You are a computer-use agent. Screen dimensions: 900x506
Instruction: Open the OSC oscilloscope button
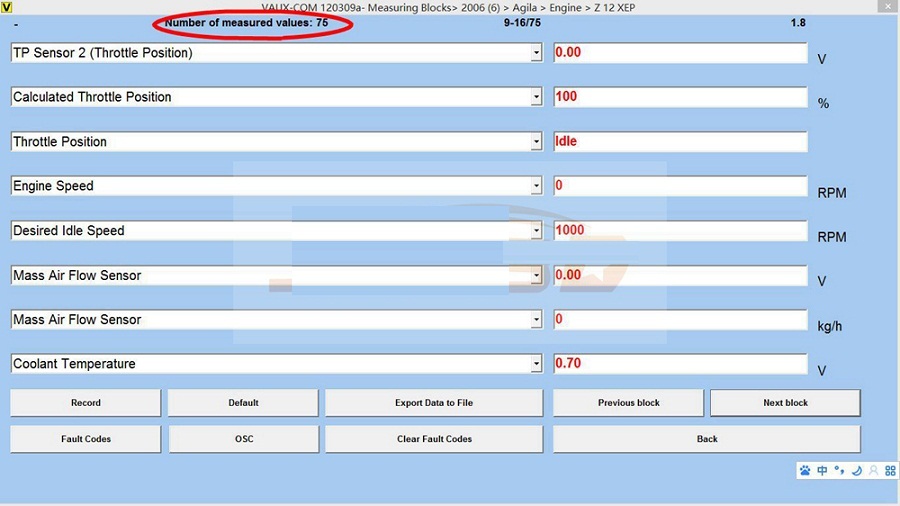[x=243, y=439]
